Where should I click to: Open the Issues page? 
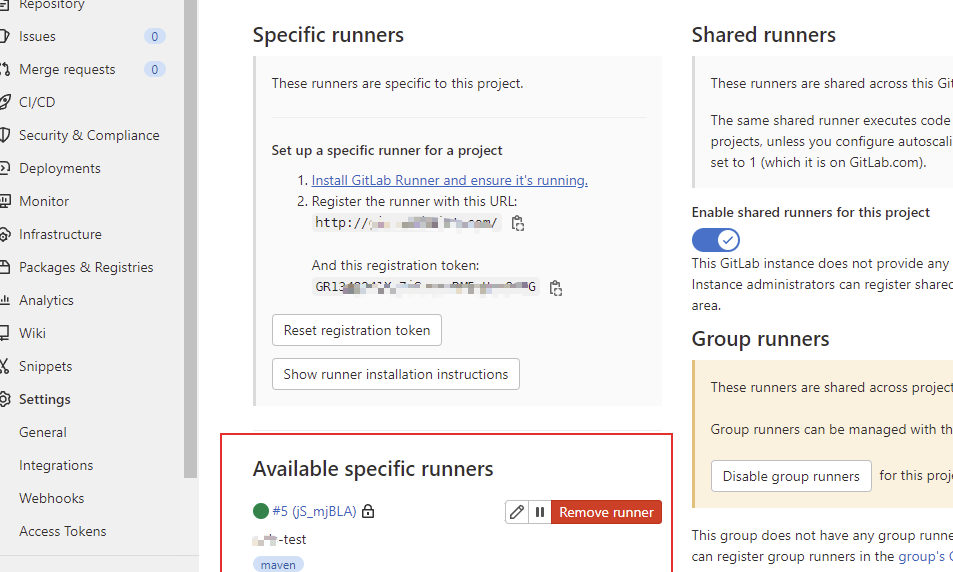pyautogui.click(x=37, y=36)
